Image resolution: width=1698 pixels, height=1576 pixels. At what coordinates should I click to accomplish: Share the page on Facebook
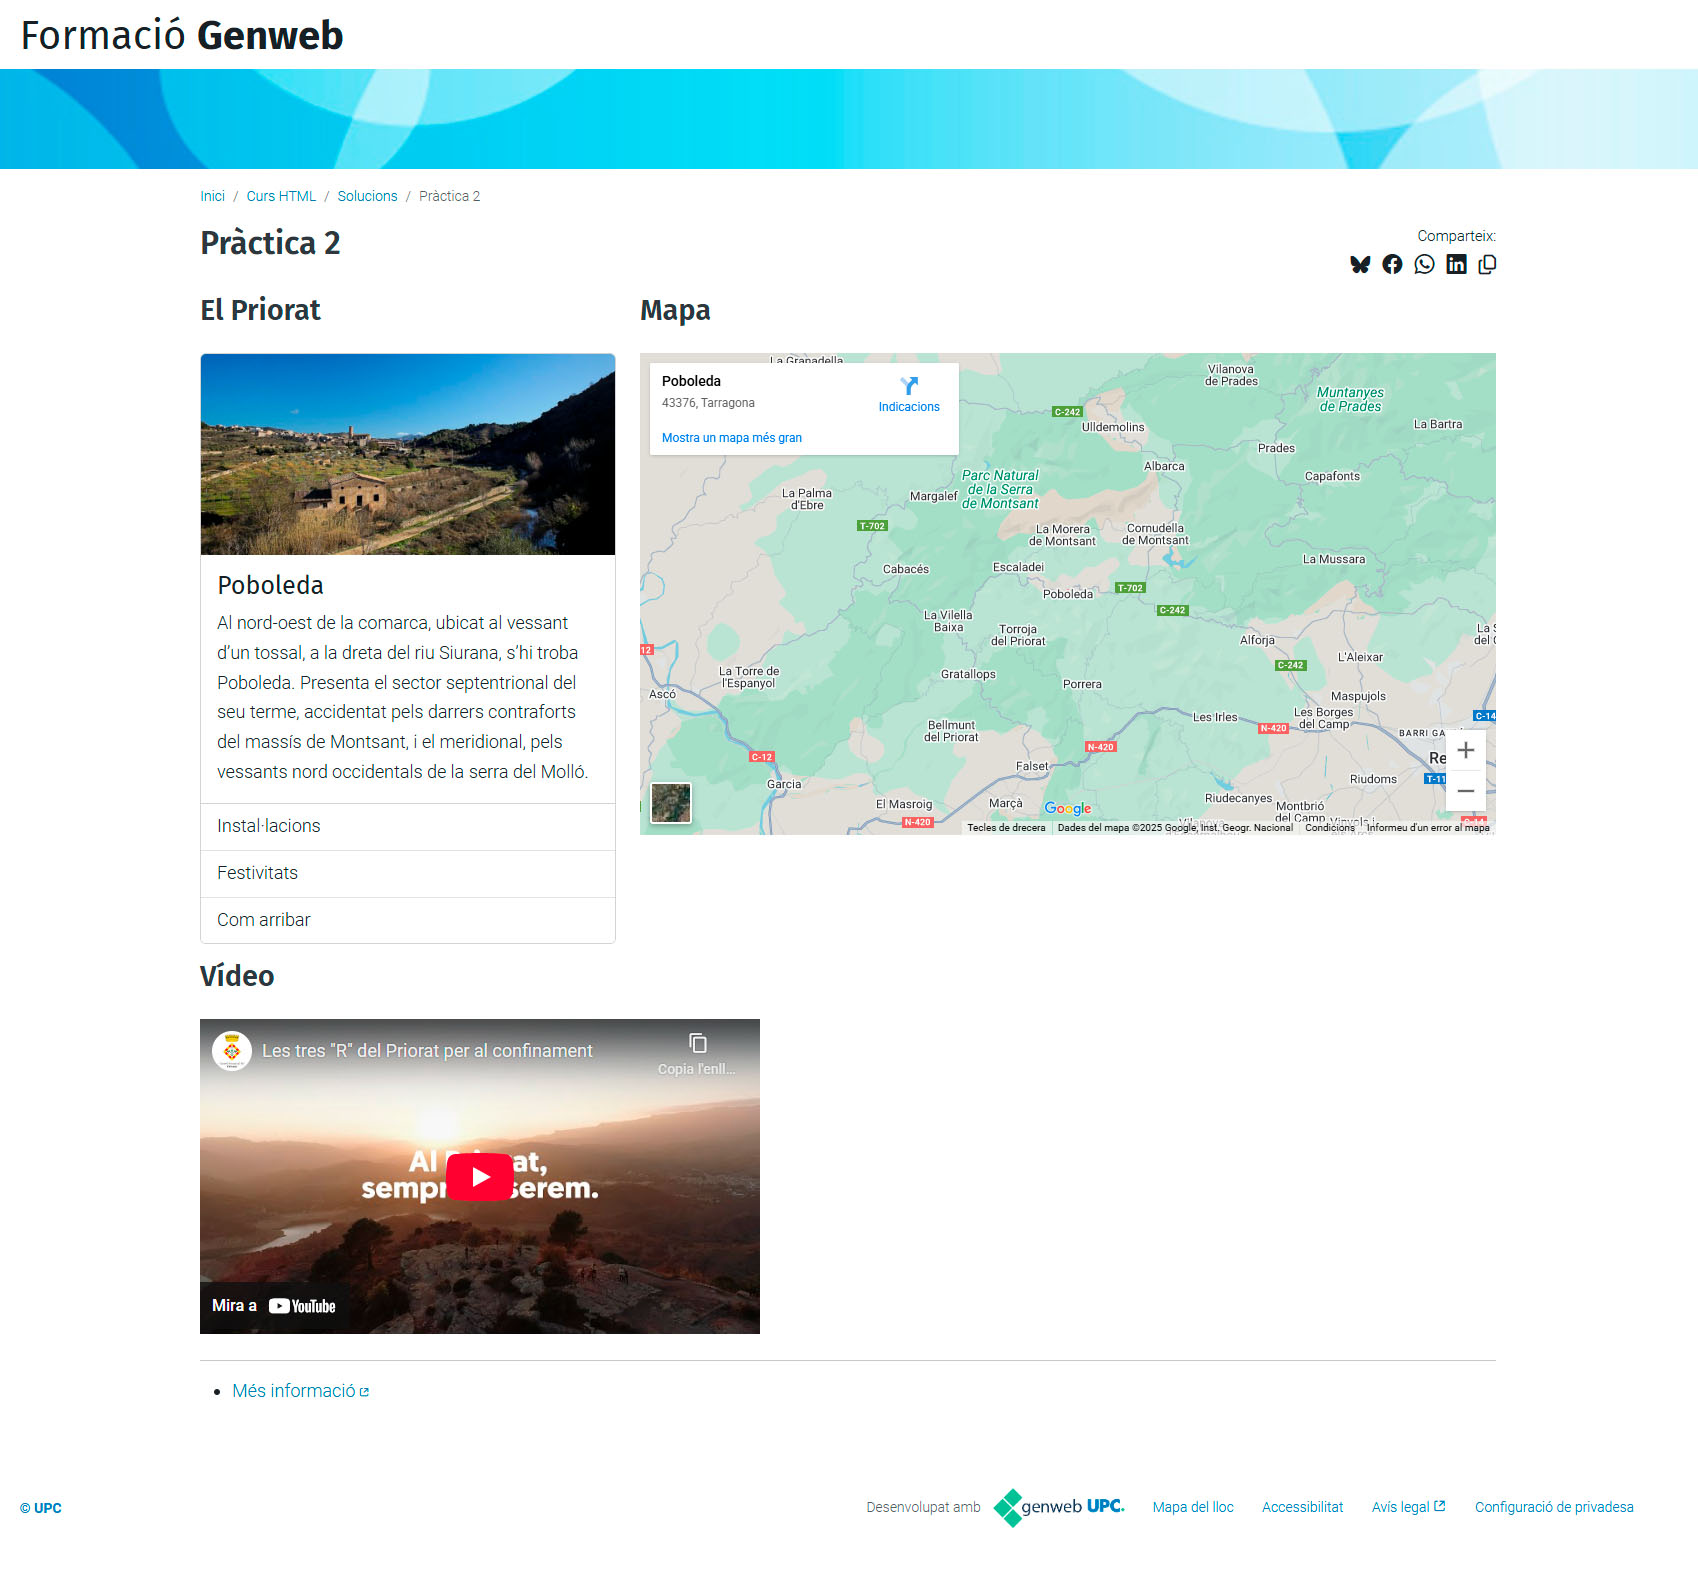[1392, 264]
